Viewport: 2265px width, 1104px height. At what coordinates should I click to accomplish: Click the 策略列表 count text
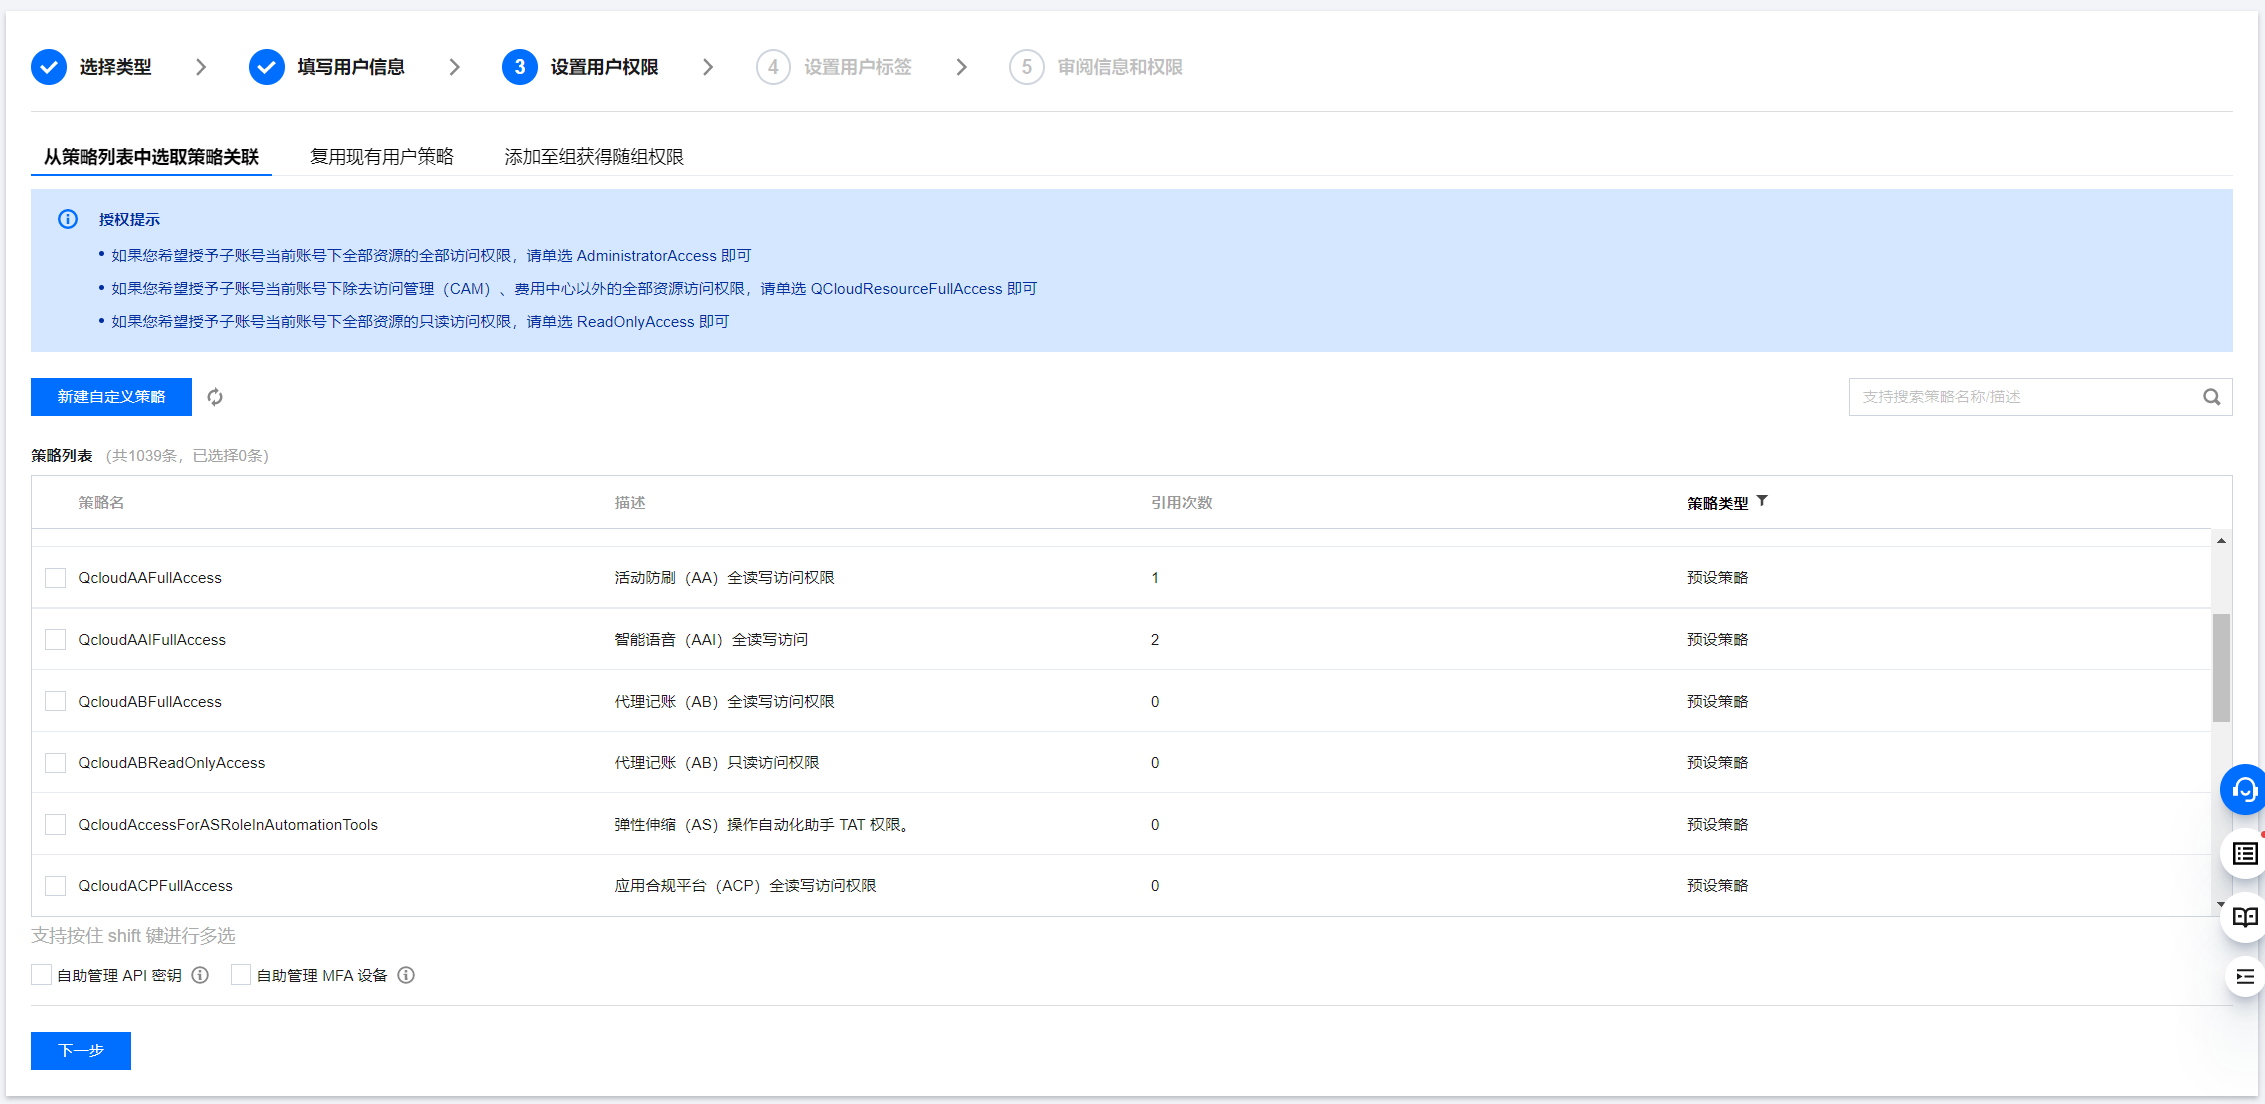pos(188,456)
